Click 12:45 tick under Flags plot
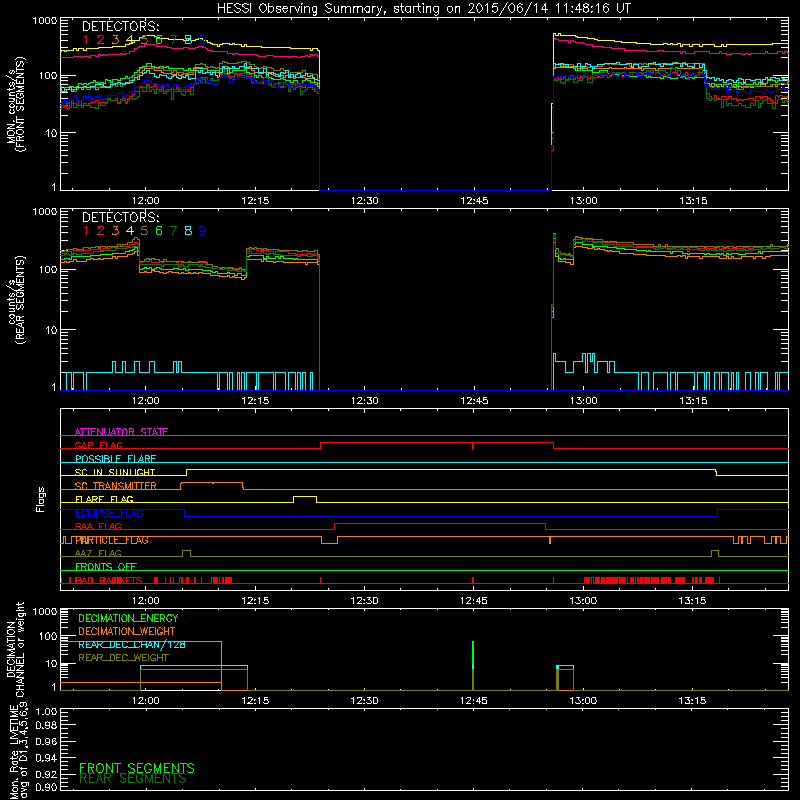The height and width of the screenshot is (800, 800). coord(474,601)
